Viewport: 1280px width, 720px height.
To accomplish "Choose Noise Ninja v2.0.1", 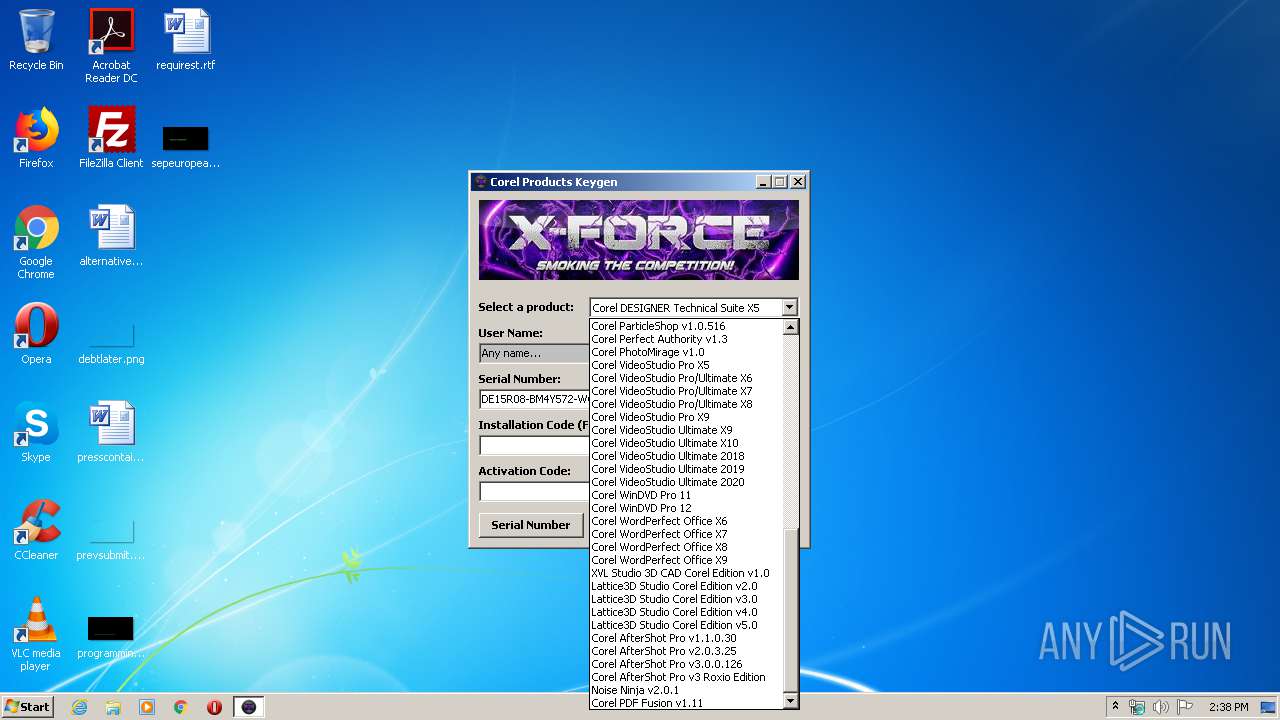I will (x=686, y=690).
